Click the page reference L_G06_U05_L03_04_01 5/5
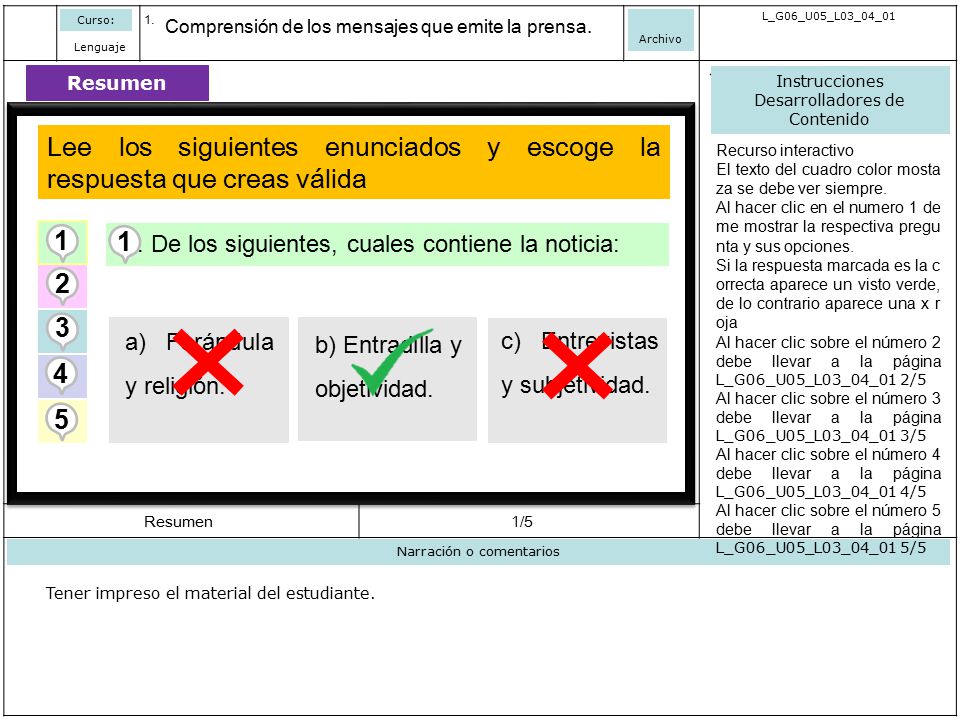This screenshot has height=720, width=960. [821, 548]
